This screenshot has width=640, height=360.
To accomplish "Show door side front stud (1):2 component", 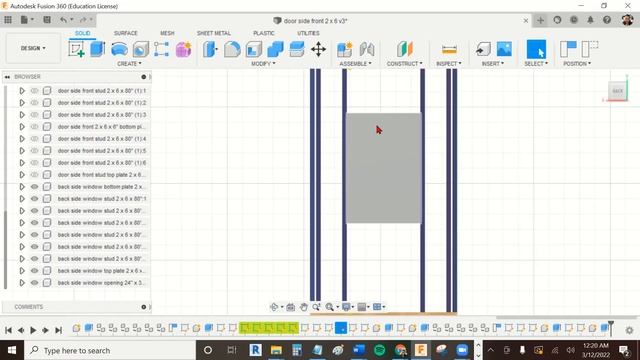I will tap(35, 103).
